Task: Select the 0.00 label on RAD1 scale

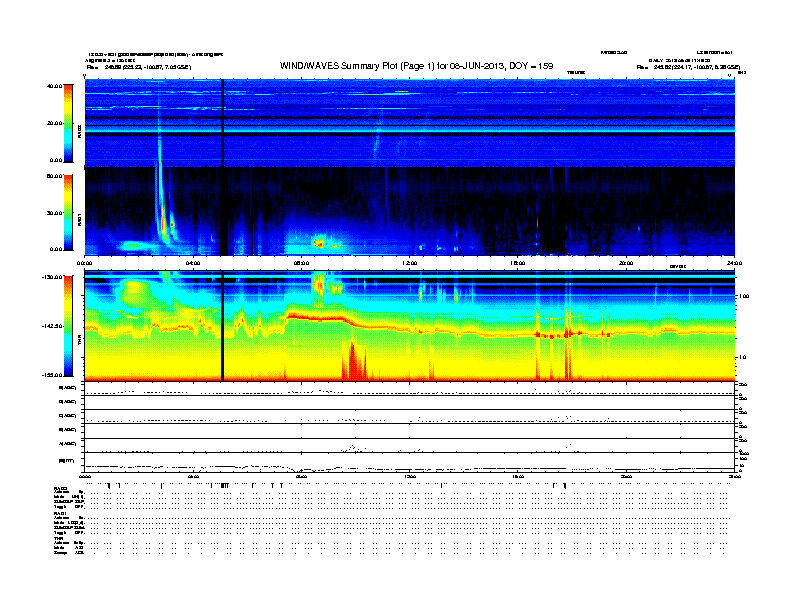Action: click(x=56, y=249)
